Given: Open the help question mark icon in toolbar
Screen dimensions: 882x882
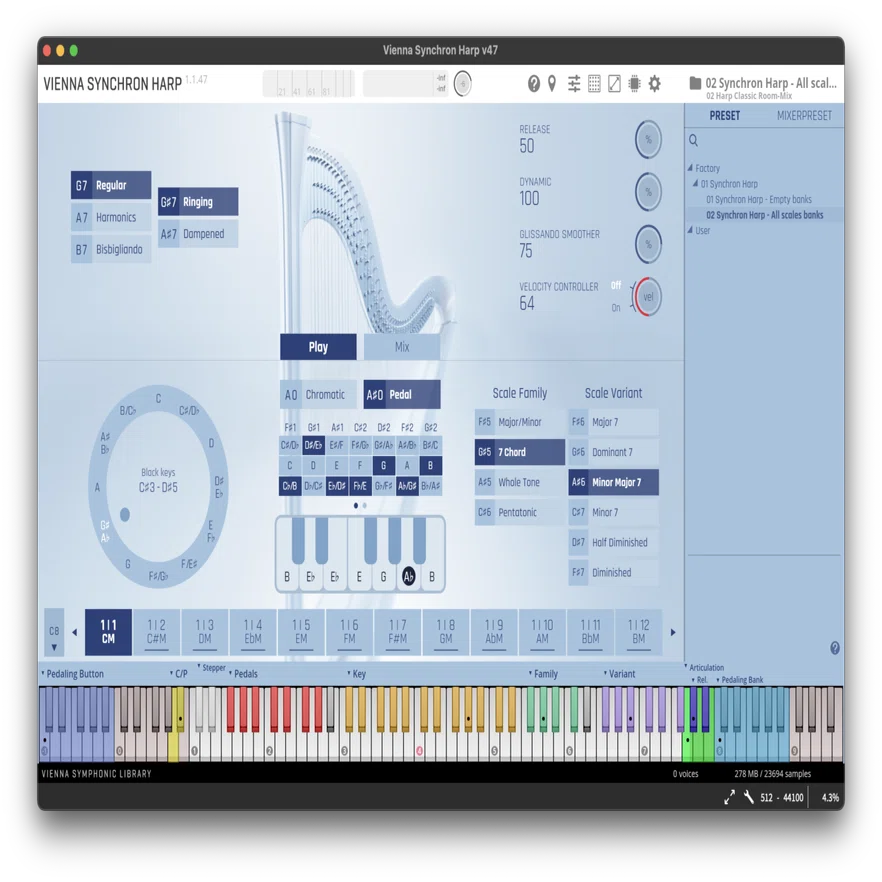Looking at the screenshot, I should [x=533, y=84].
